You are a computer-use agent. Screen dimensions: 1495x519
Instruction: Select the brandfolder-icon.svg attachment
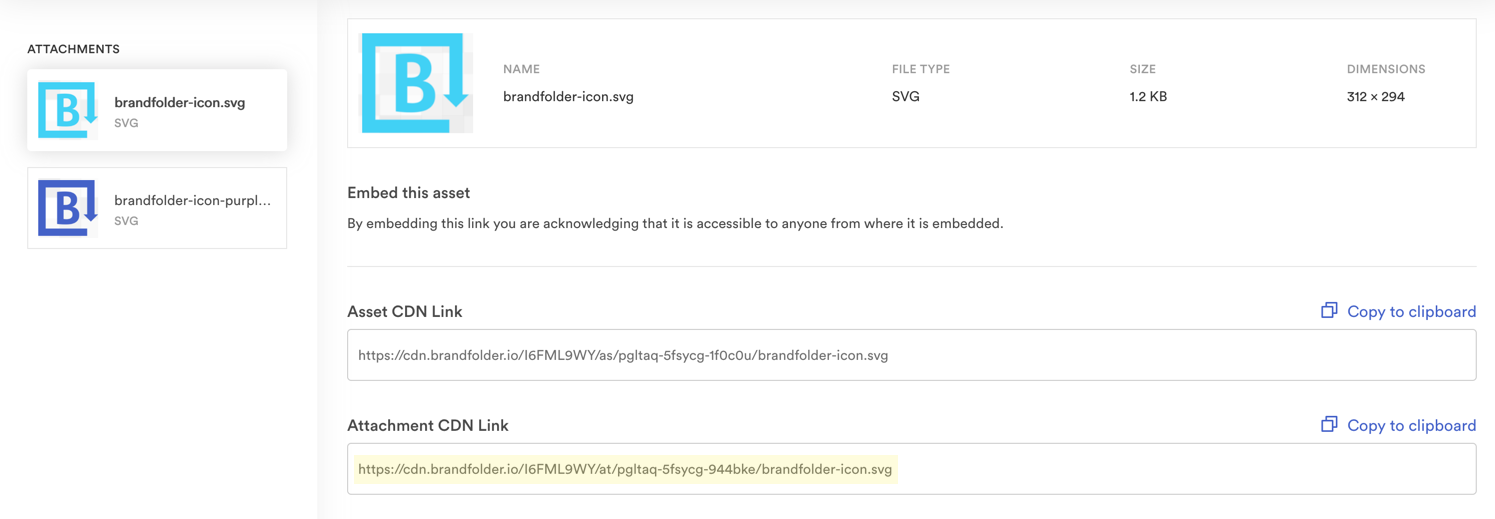157,110
